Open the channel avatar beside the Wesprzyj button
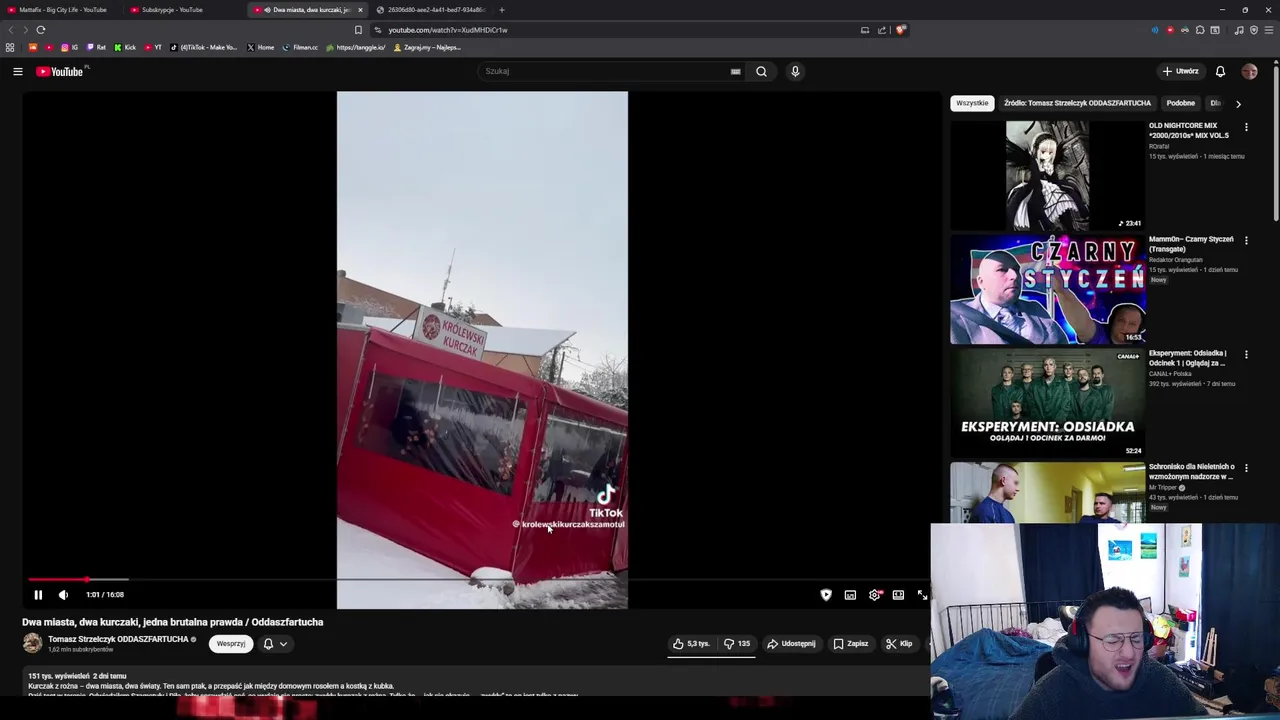The image size is (1280, 720). pyautogui.click(x=33, y=644)
